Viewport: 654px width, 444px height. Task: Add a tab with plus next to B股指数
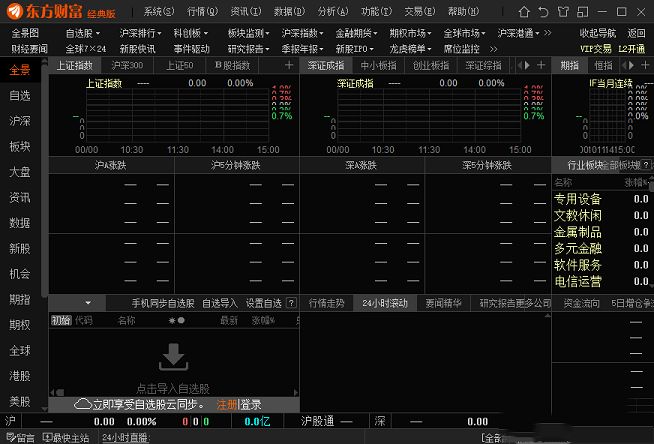[289, 65]
